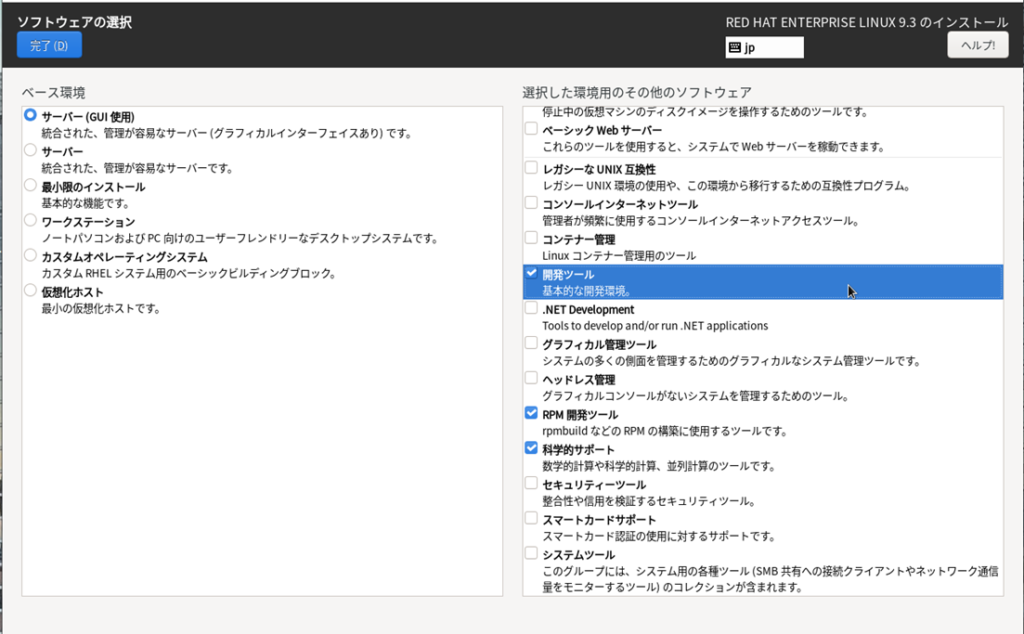The width and height of the screenshot is (1024, 634).
Task: Tick the コンテナー管理 checkbox
Action: tap(531, 238)
